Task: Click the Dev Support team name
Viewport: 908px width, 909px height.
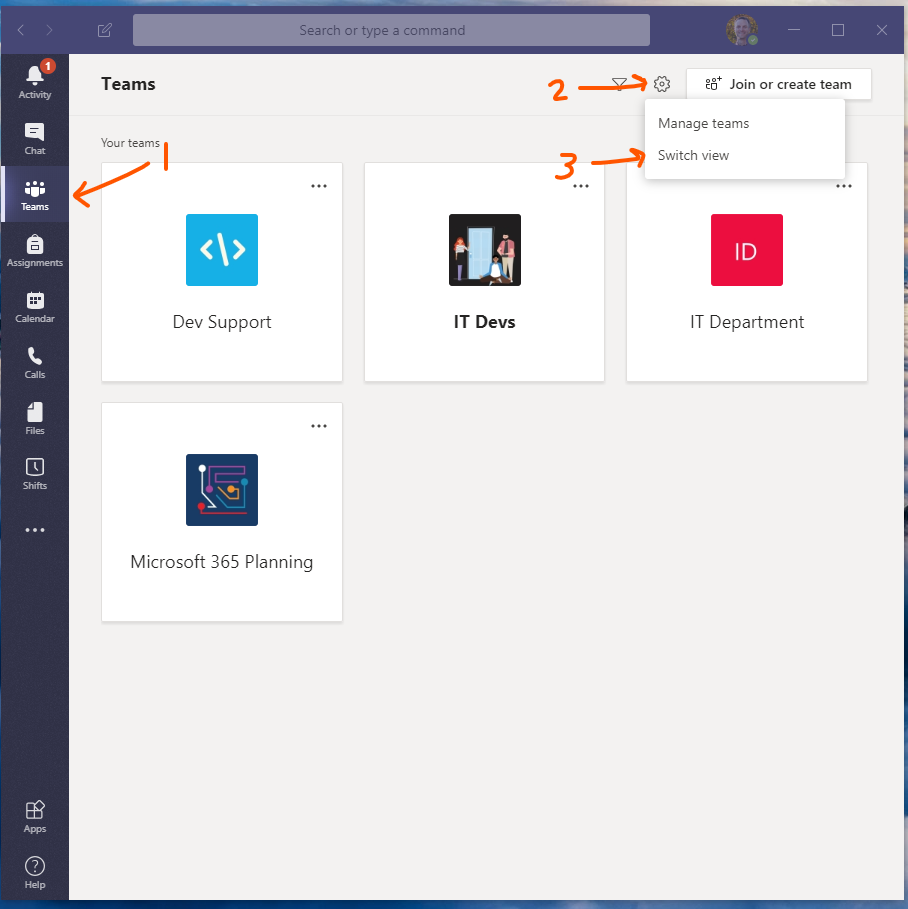Action: point(222,322)
